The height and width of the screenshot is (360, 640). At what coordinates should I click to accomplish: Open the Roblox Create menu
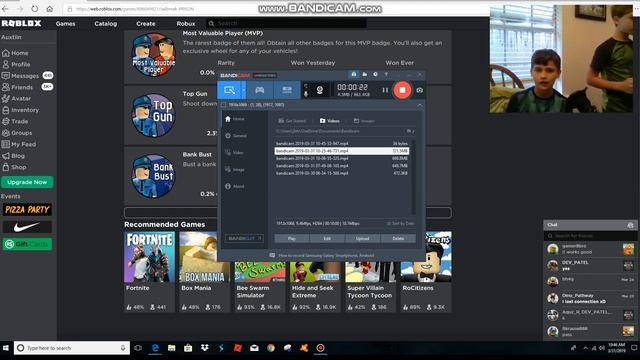(146, 24)
